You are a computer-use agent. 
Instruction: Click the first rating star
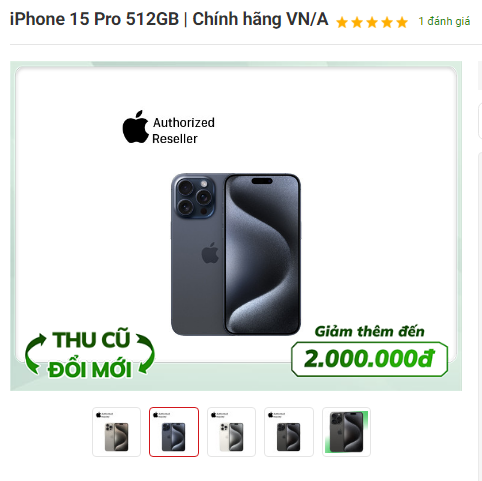(x=342, y=22)
